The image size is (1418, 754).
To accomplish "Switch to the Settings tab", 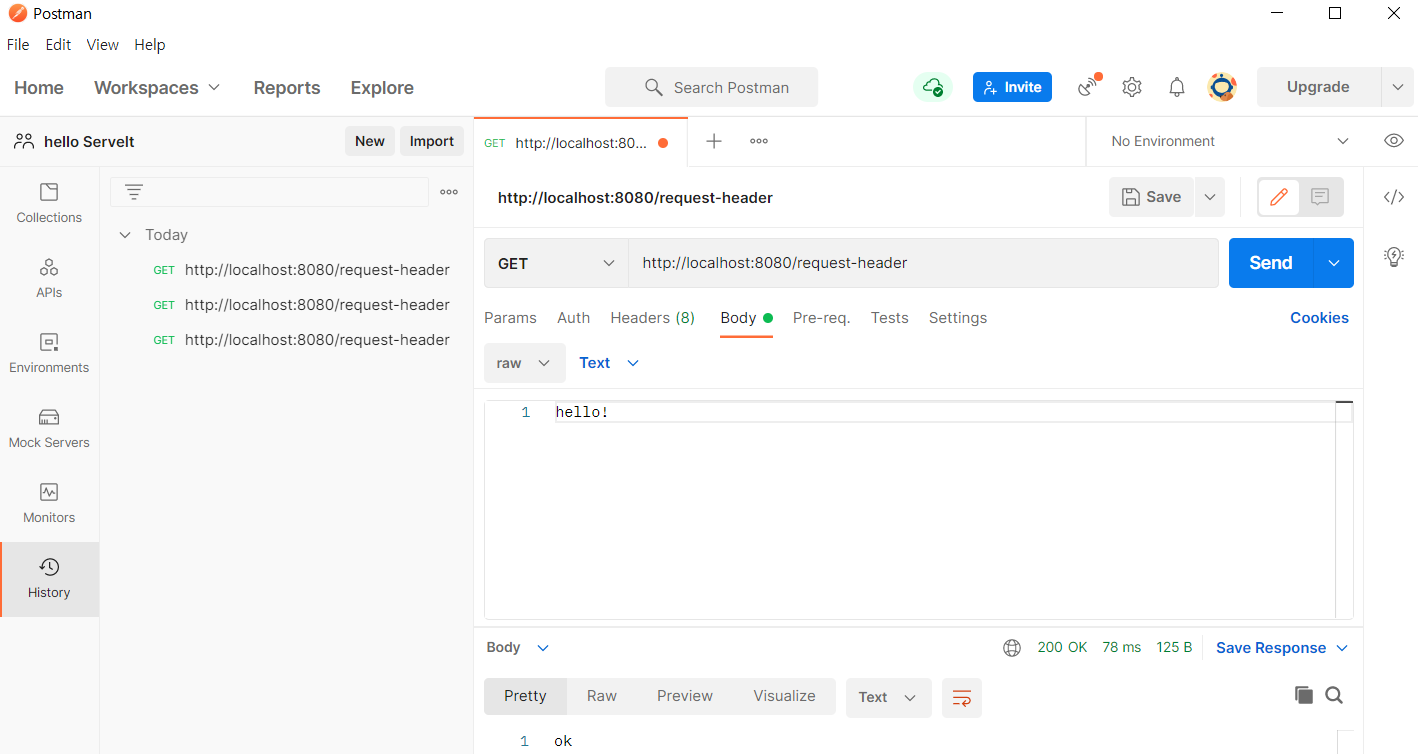I will (958, 318).
